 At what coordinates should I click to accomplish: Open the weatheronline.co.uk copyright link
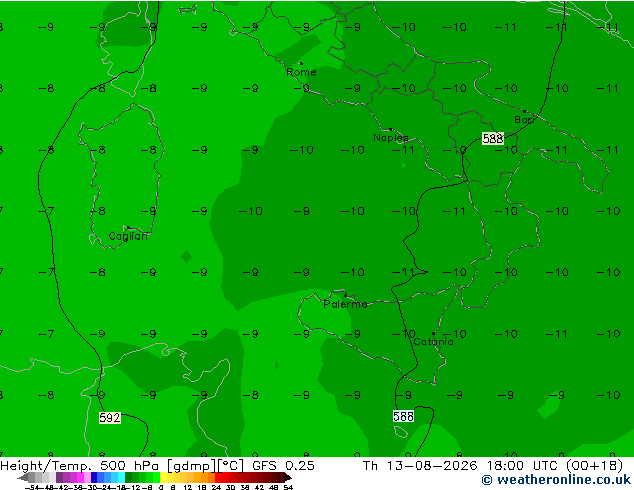pyautogui.click(x=556, y=480)
